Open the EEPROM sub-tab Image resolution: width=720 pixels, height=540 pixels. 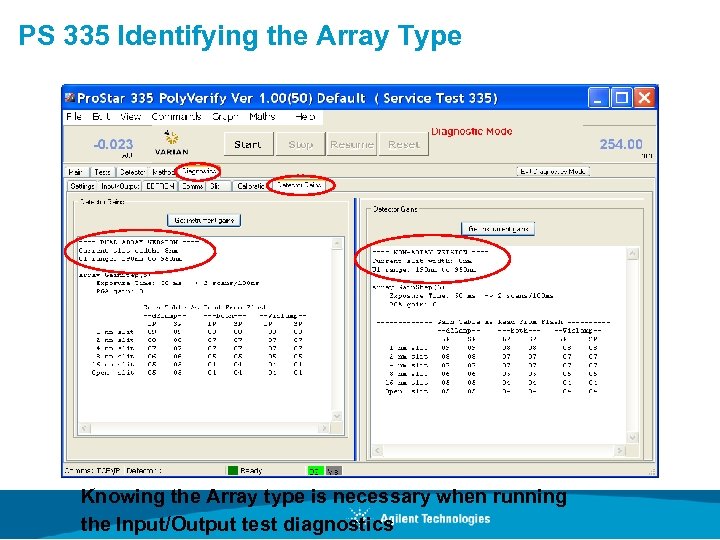160,186
